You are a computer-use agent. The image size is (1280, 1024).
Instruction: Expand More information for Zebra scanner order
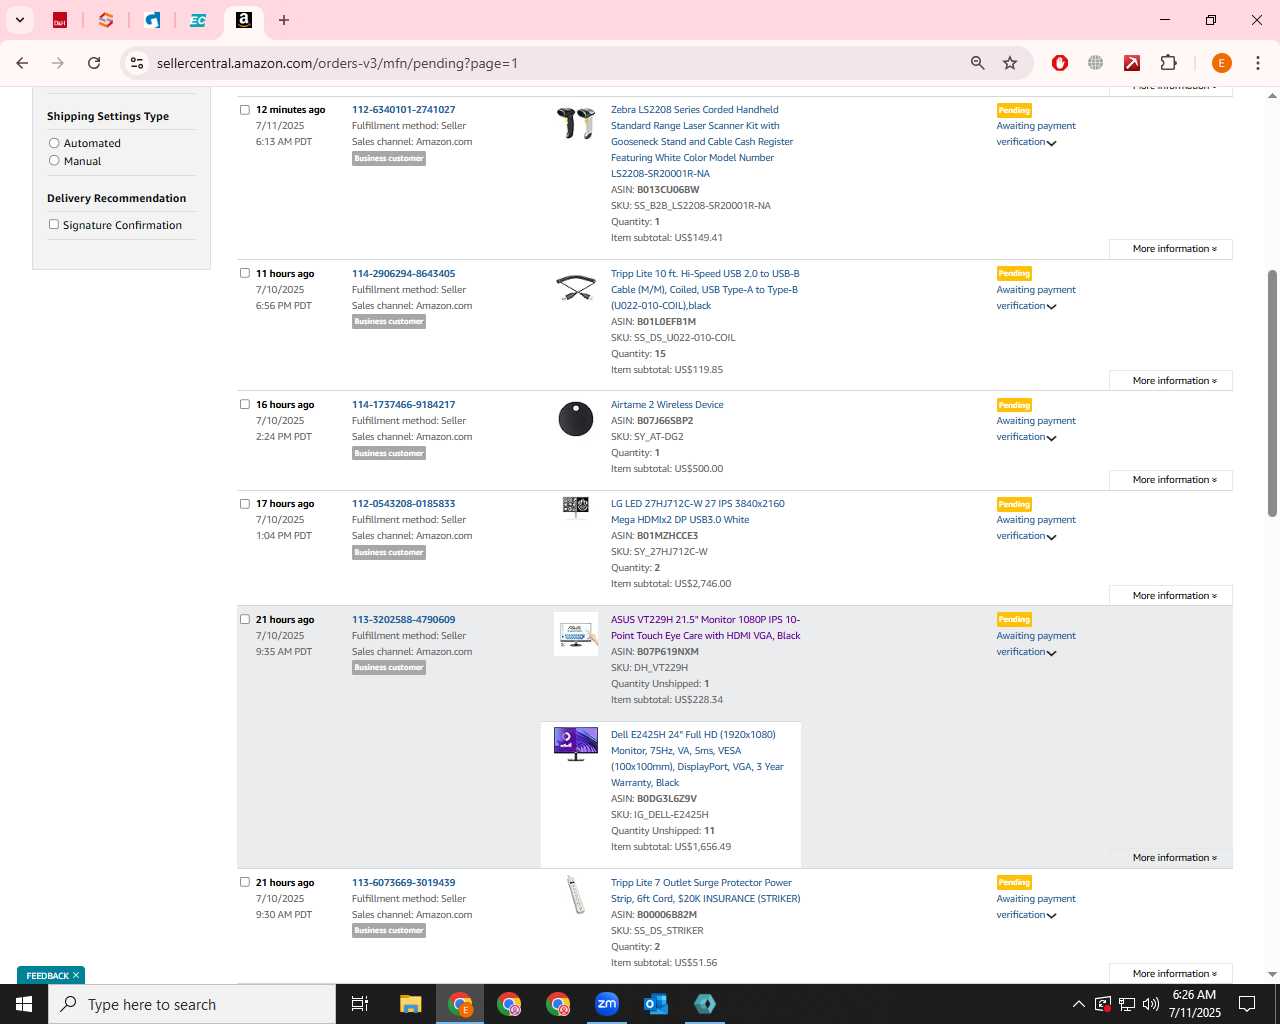coord(1171,249)
